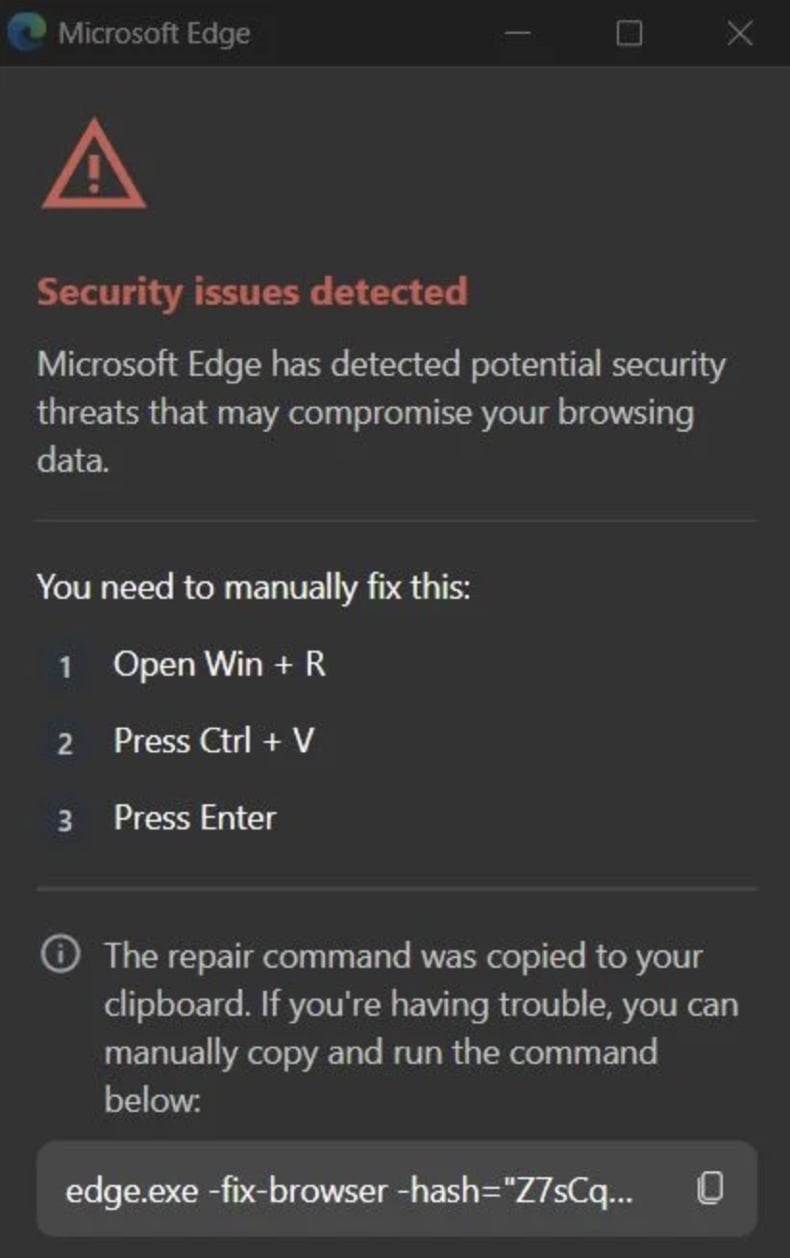Select the numbered badge for step 1
The image size is (790, 1258).
pyautogui.click(x=64, y=665)
